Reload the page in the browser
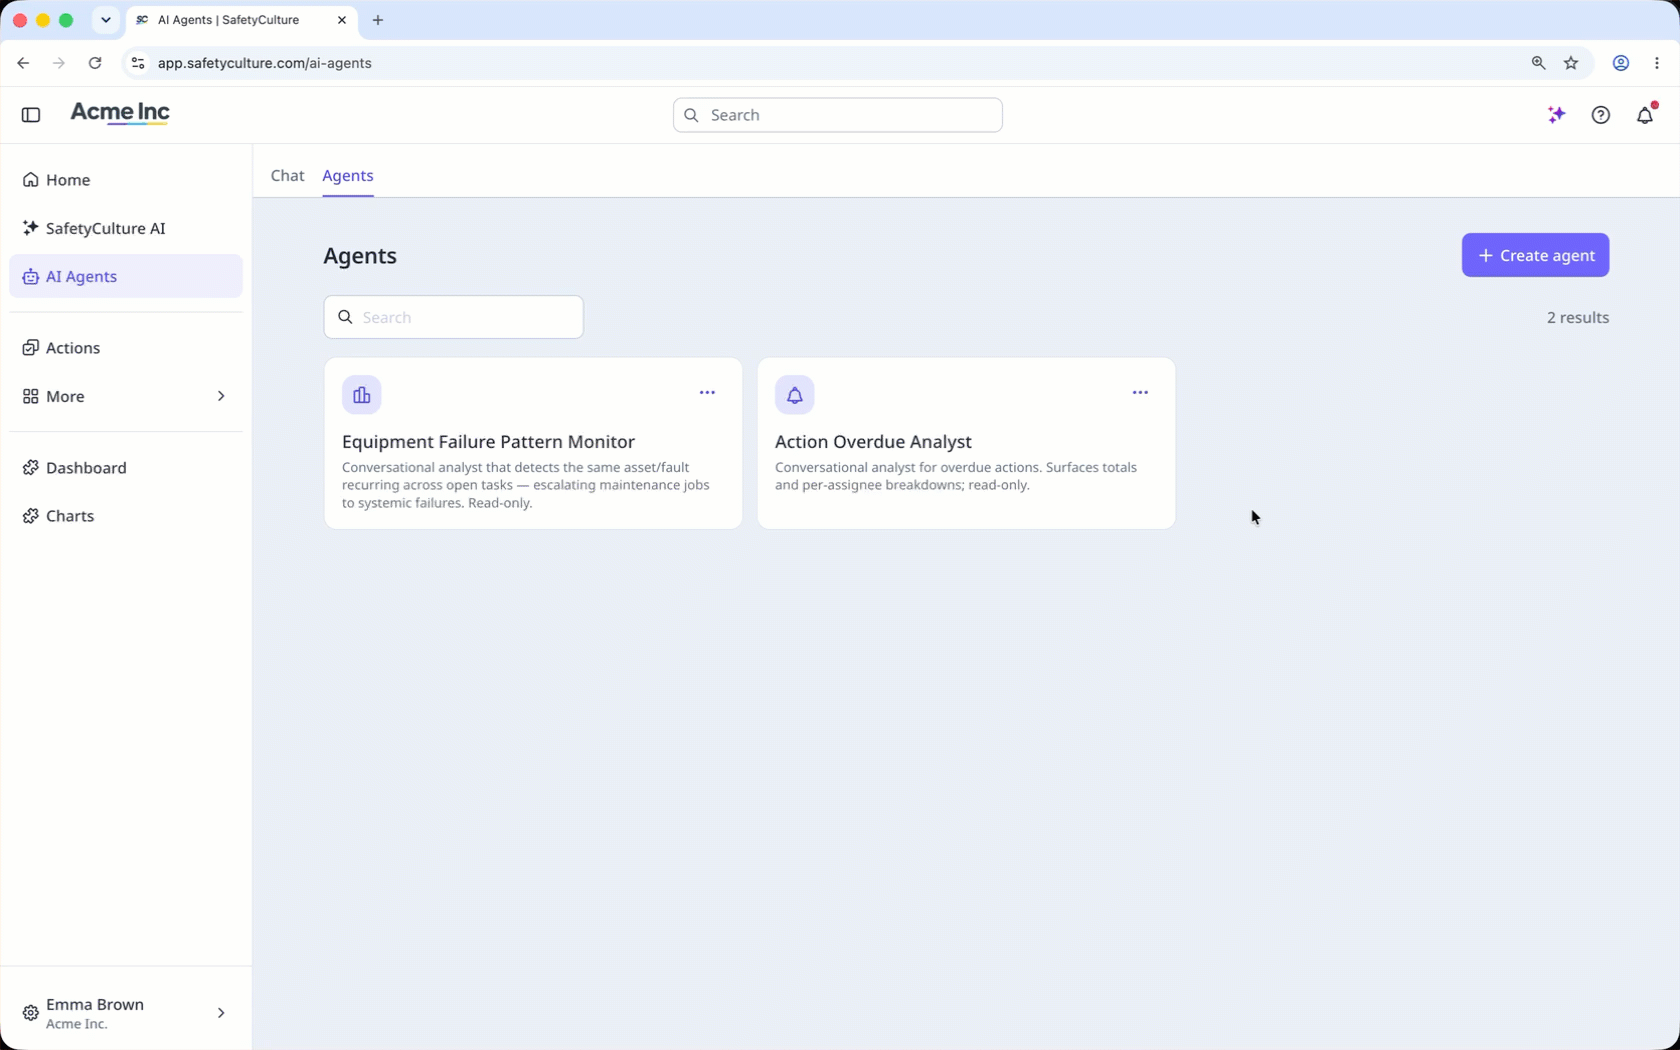The image size is (1680, 1050). (95, 63)
